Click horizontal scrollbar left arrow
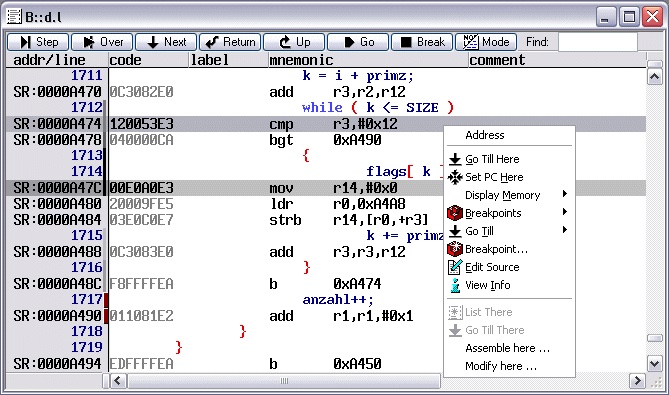669x395 pixels. point(118,380)
